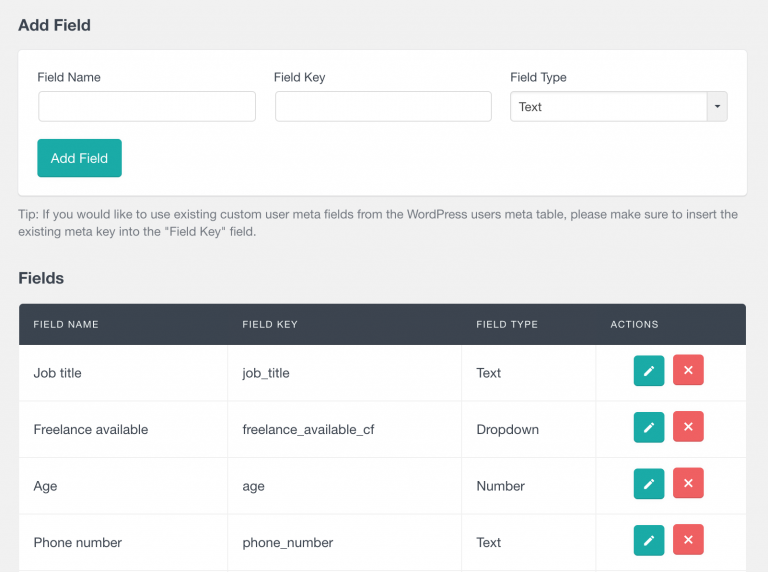This screenshot has width=768, height=572.
Task: Click the FIELD NAME column header
Action: click(x=66, y=325)
